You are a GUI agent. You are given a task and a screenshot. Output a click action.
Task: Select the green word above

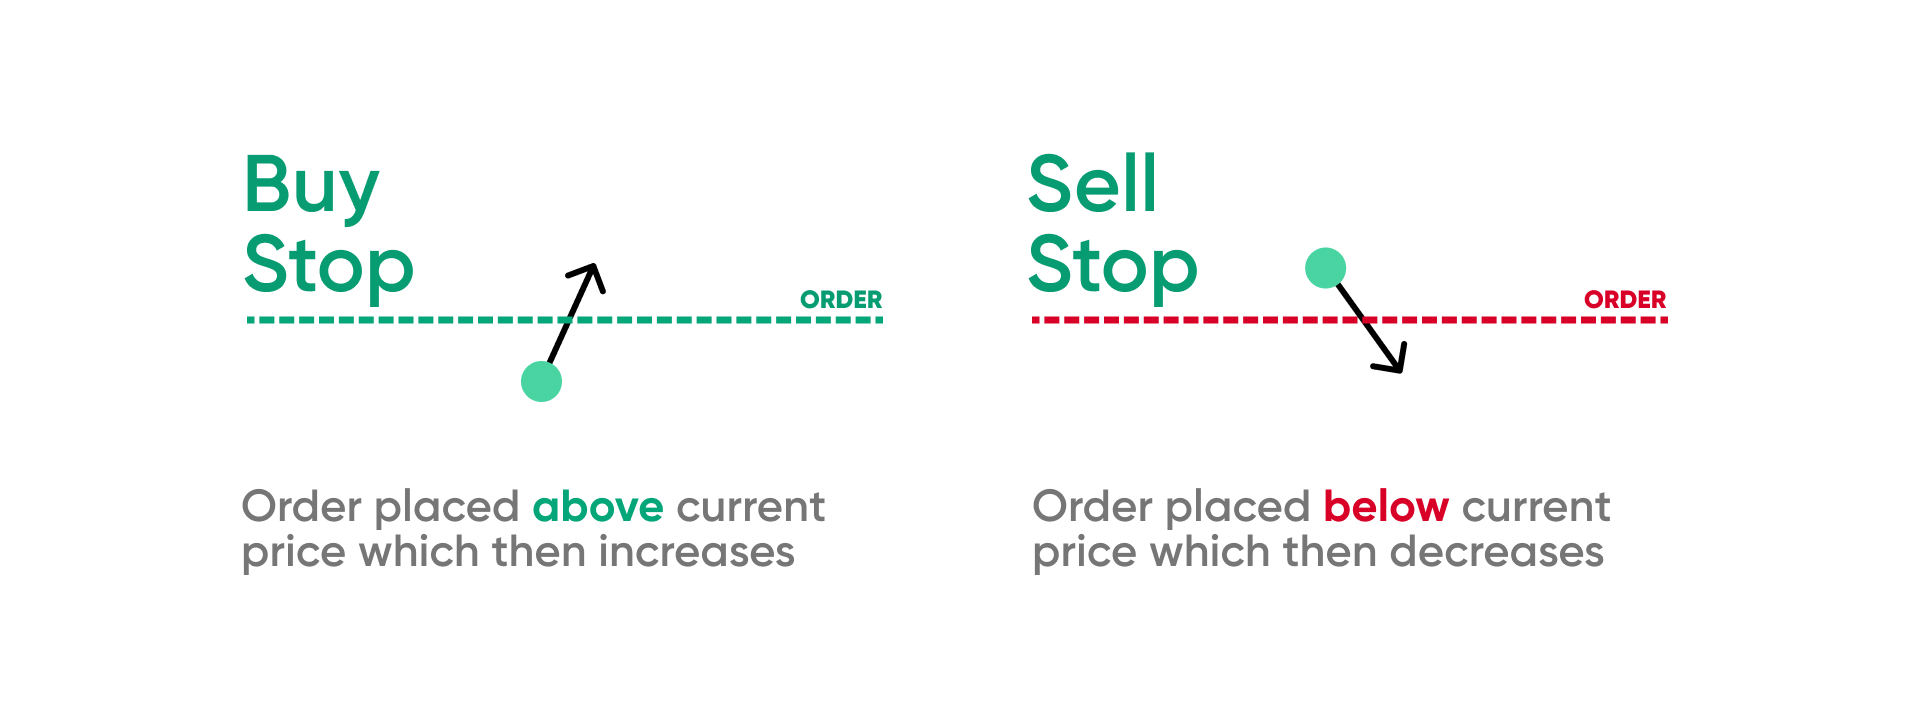tap(598, 507)
